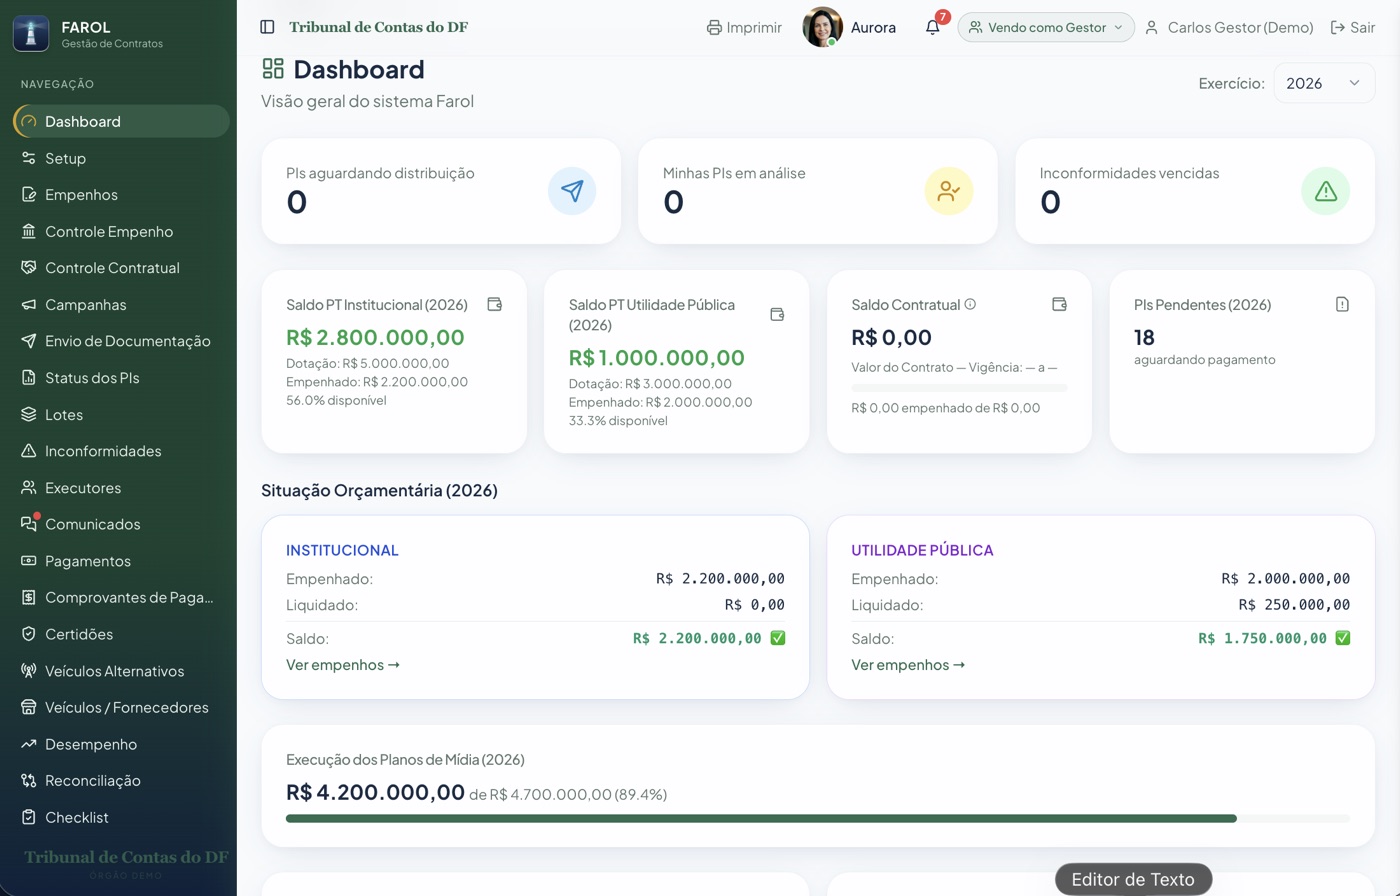This screenshot has height=896, width=1400.
Task: Open the Exercício 2026 year dropdown
Action: [1323, 83]
